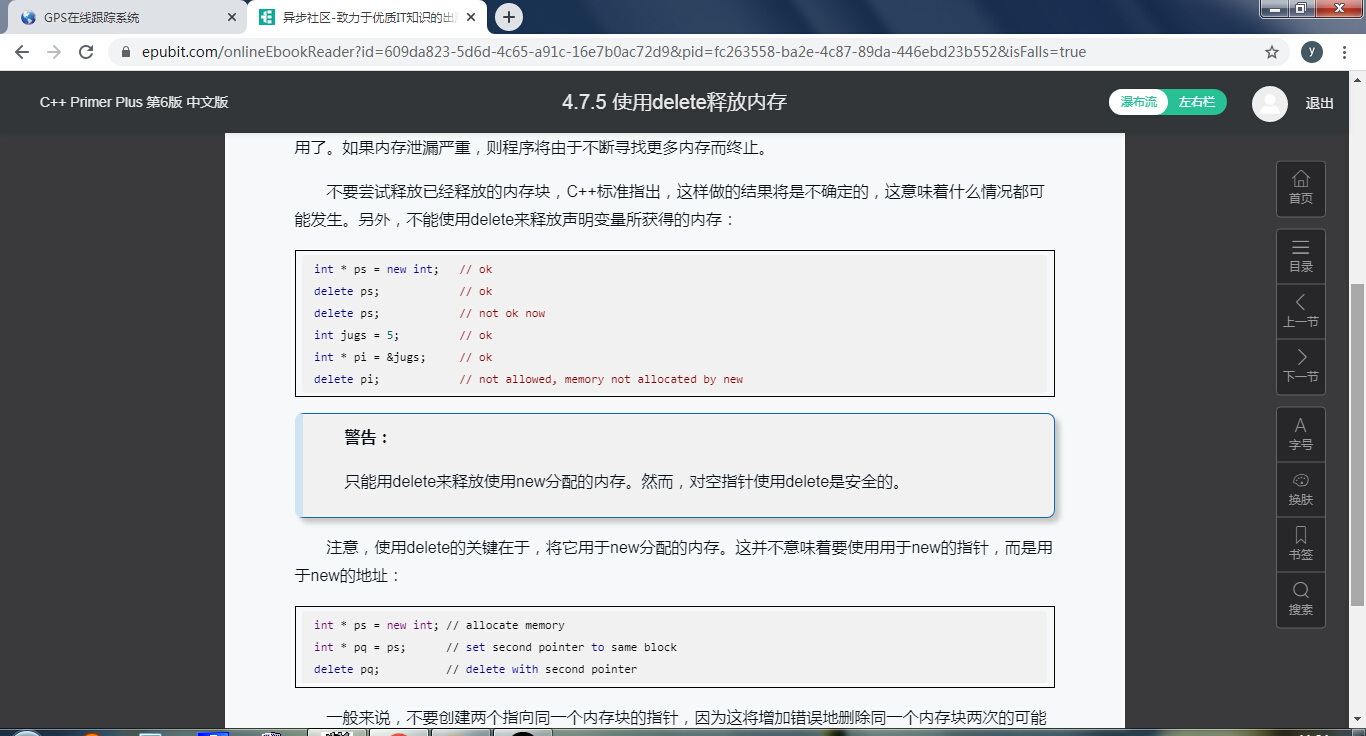The image size is (1366, 736).
Task: Open the 换肤 theme skin icon
Action: coord(1301,488)
